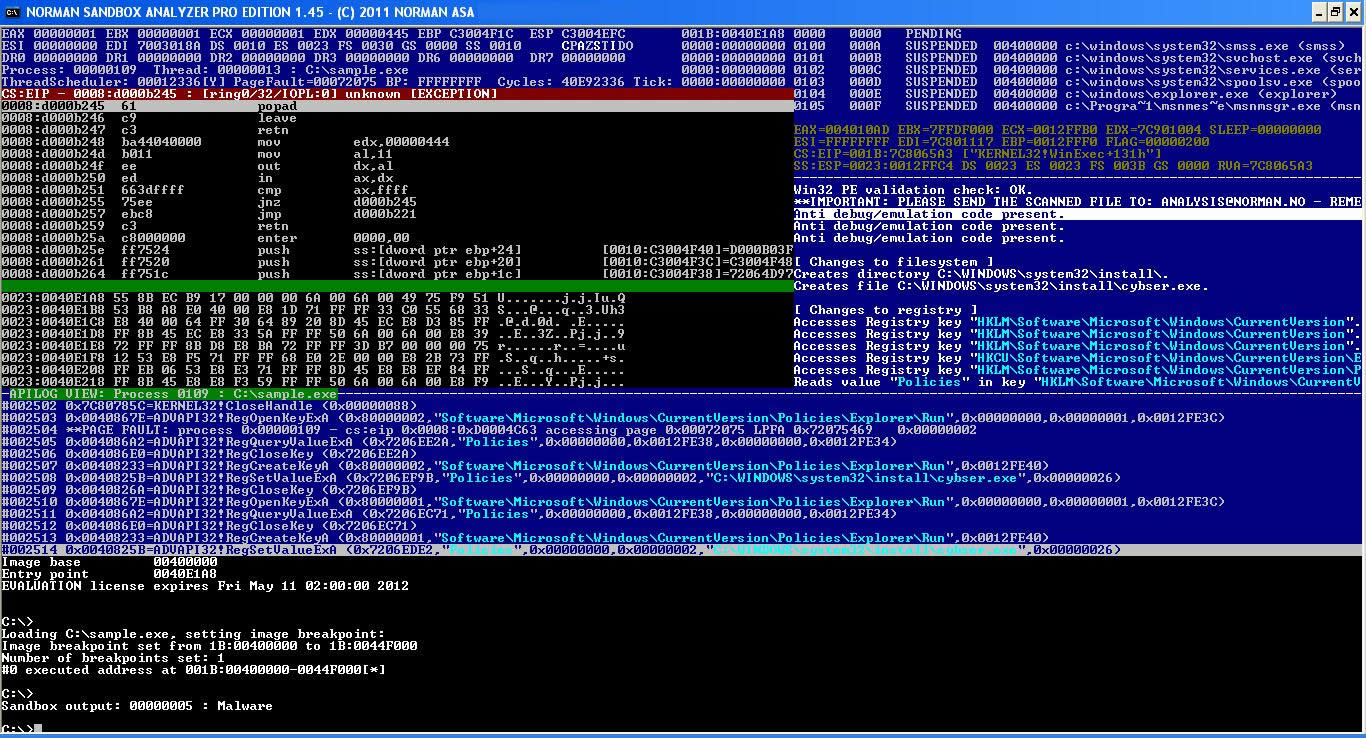Viewport: 1366px width, 738px height.
Task: Open the Norman Sandbox Analyzer title bar icon
Action: (11, 12)
